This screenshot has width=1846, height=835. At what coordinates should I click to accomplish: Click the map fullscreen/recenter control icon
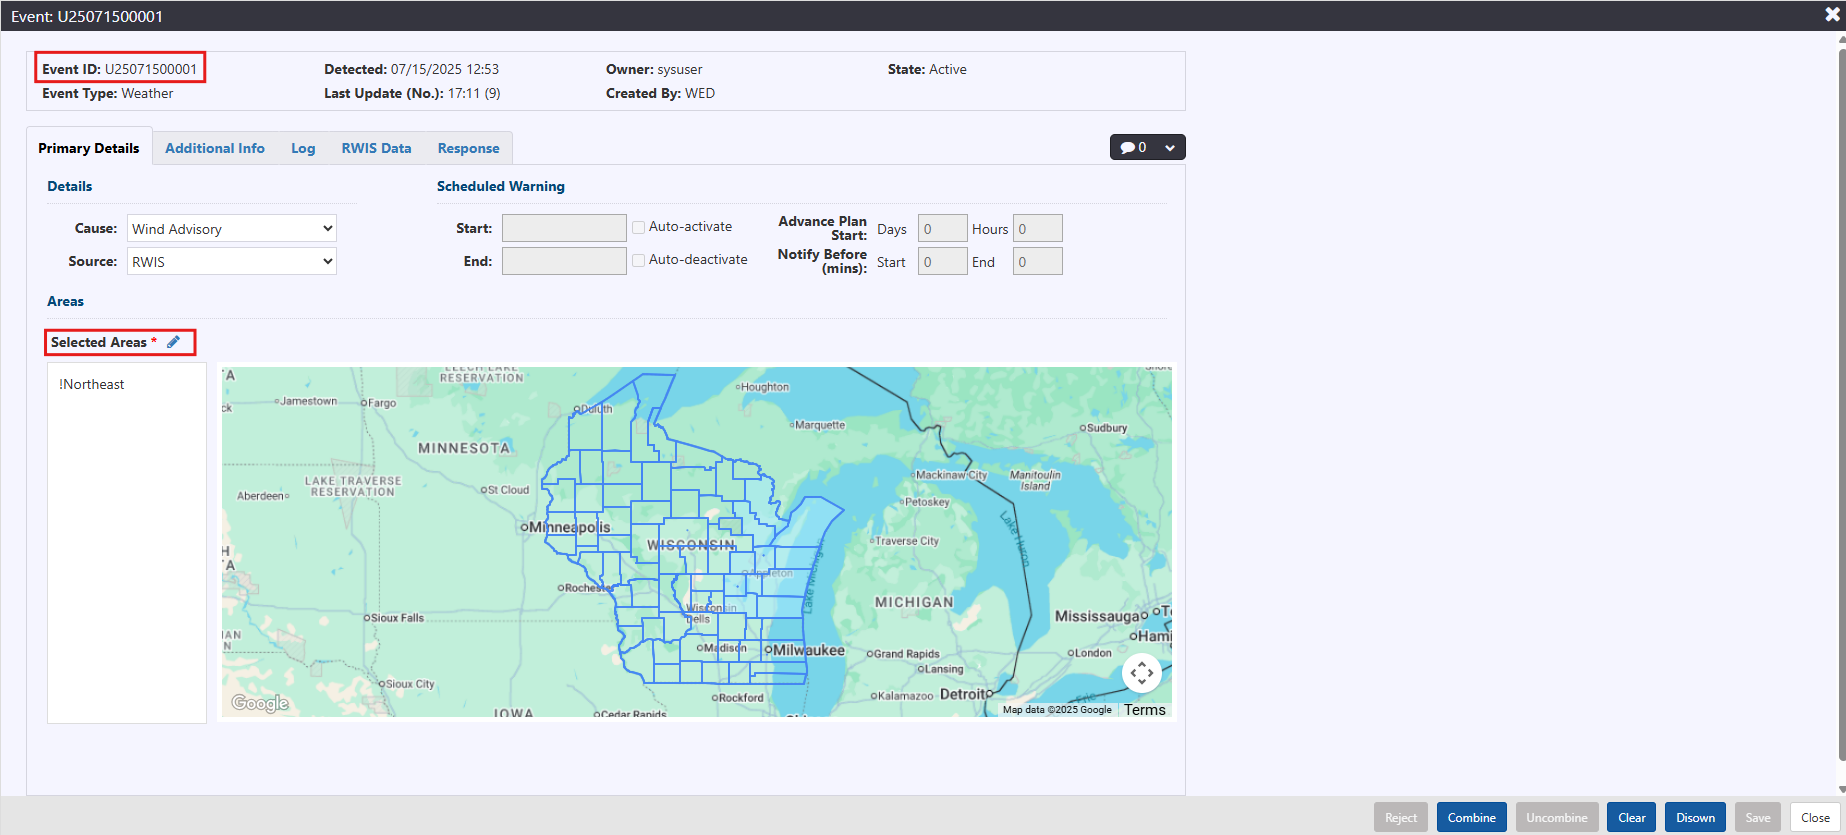click(1141, 673)
